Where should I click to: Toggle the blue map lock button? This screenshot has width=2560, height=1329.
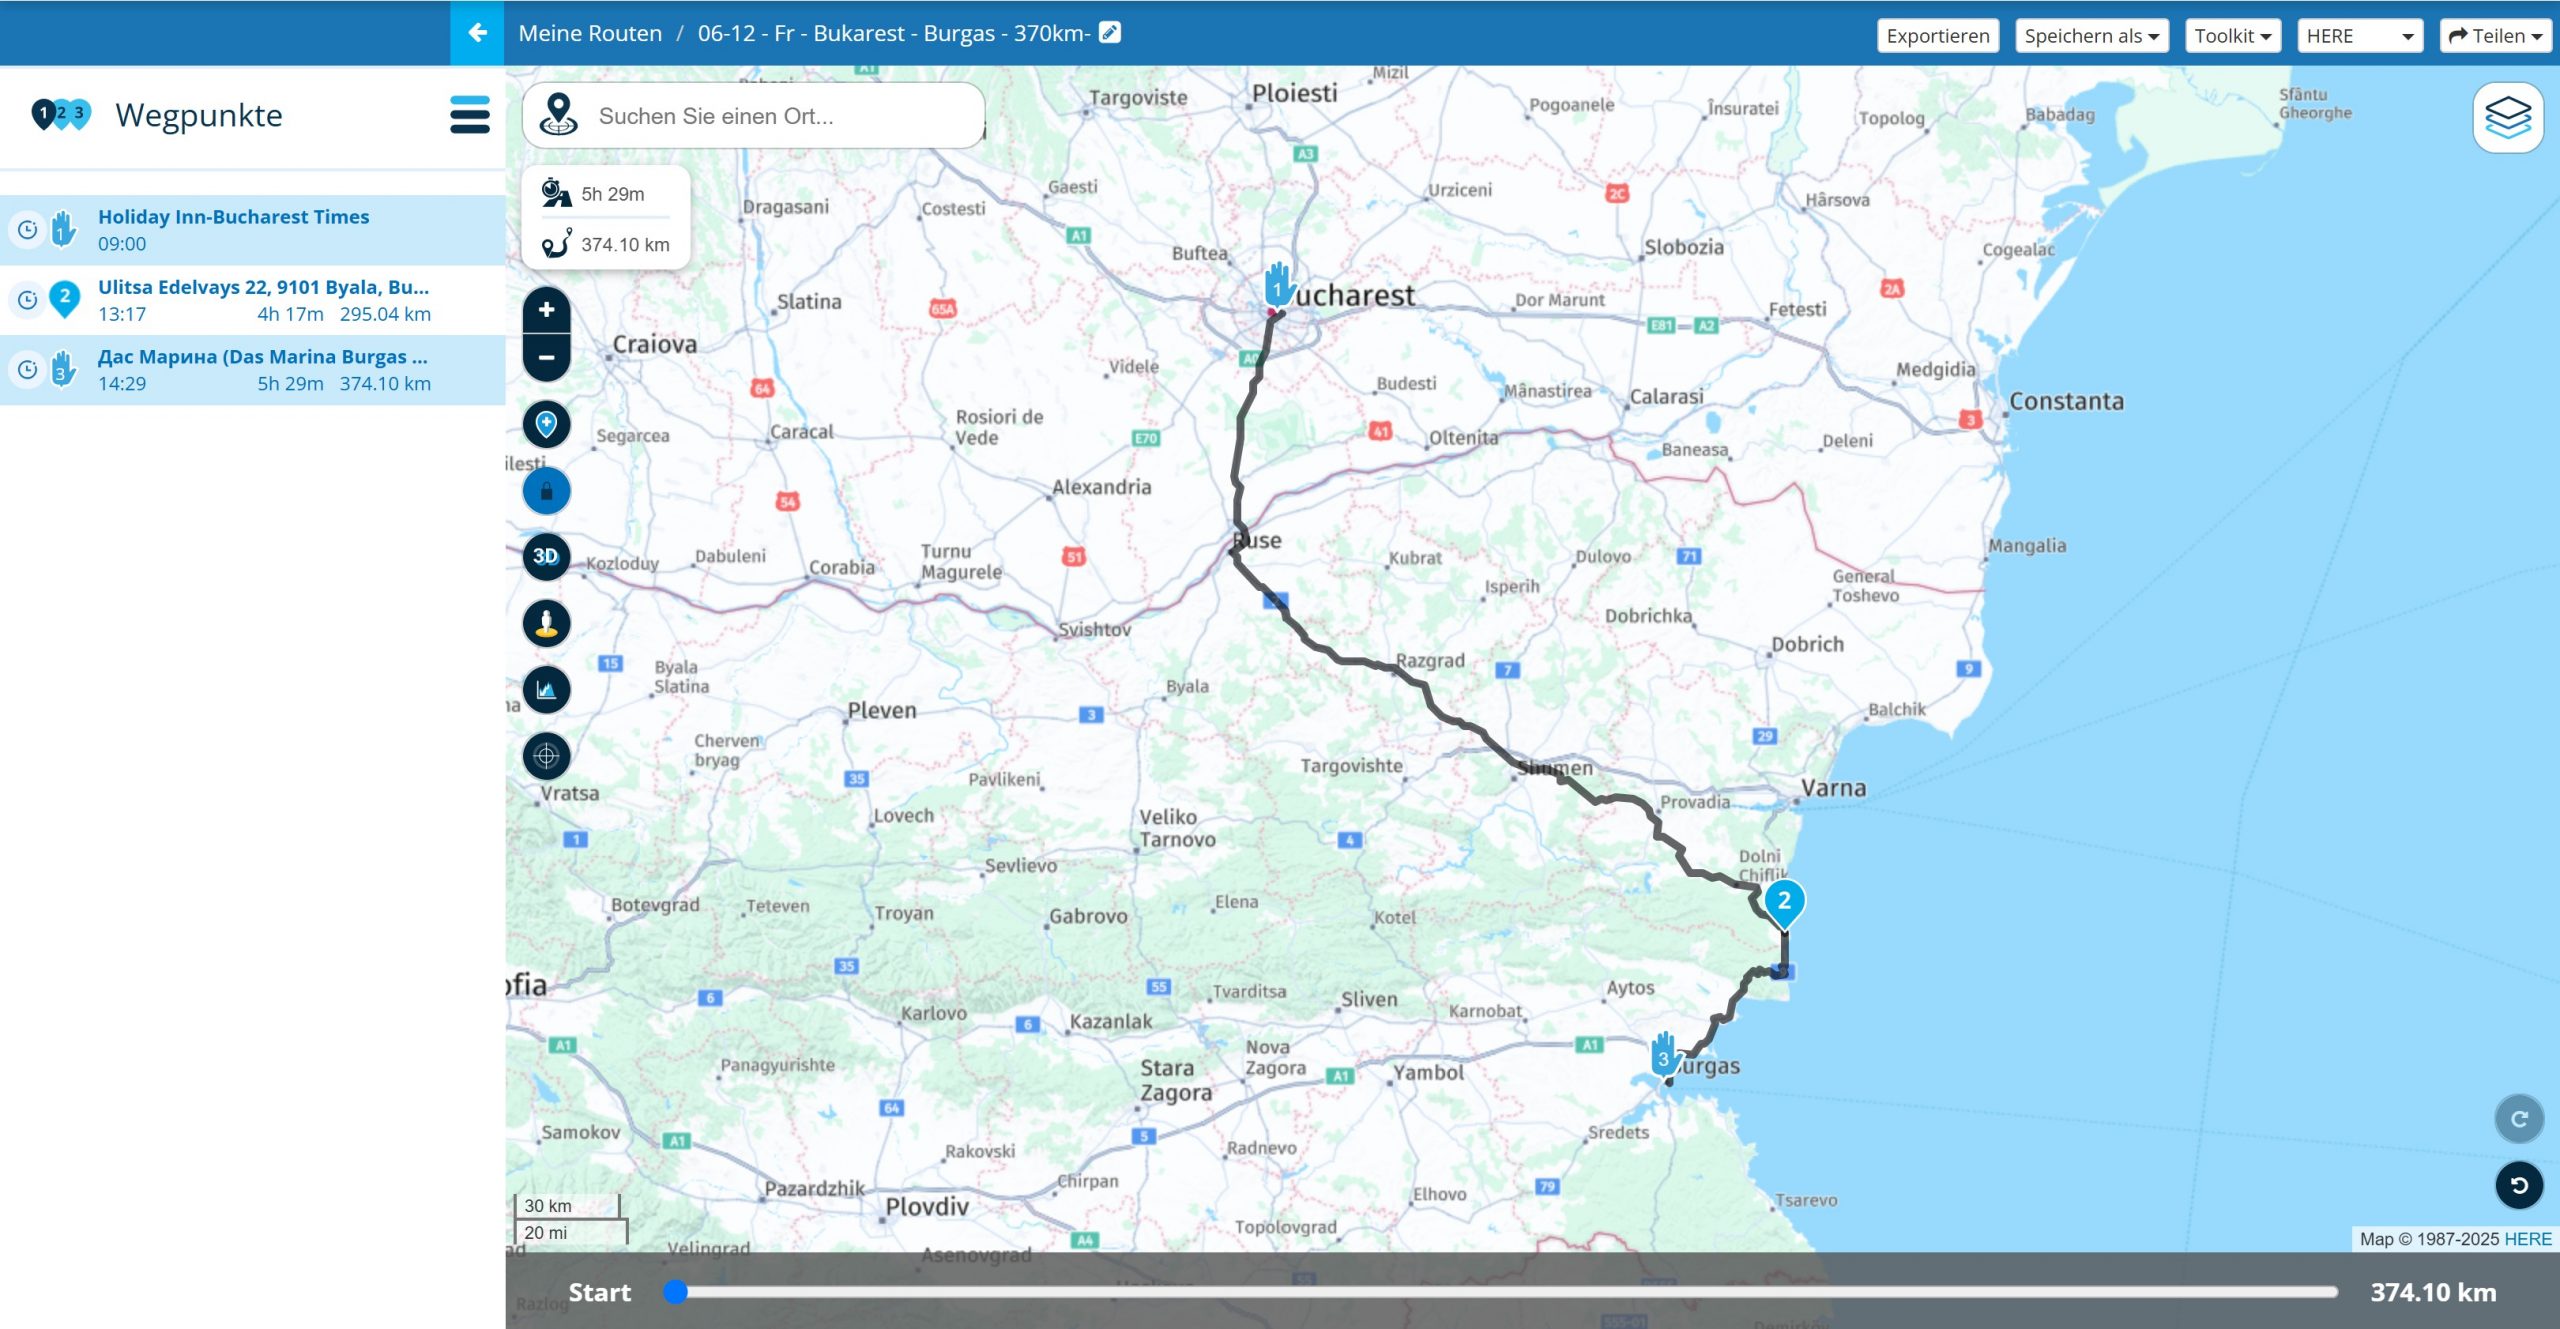click(x=546, y=491)
